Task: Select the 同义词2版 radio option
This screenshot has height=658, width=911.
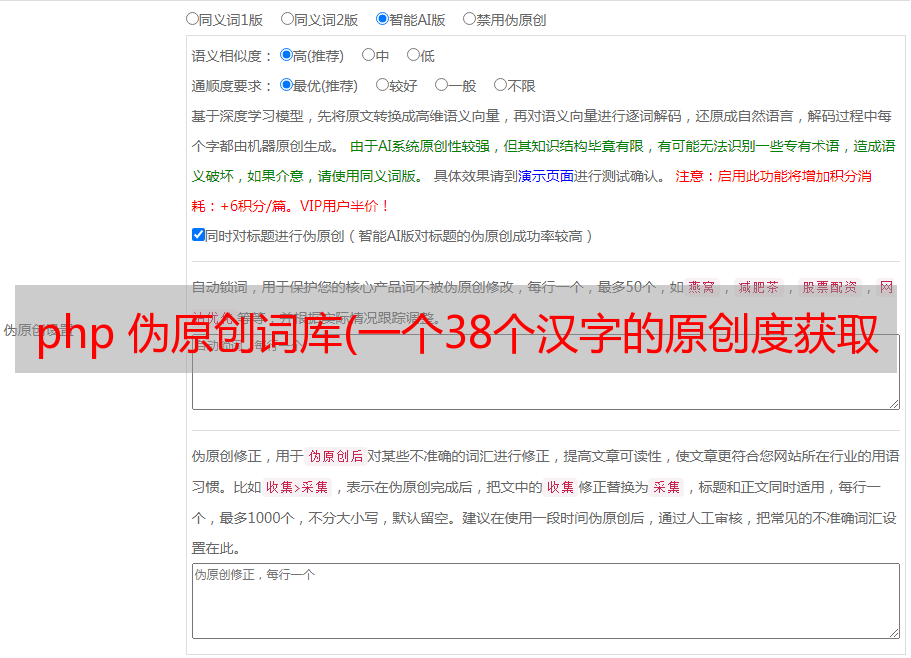Action: coord(287,19)
